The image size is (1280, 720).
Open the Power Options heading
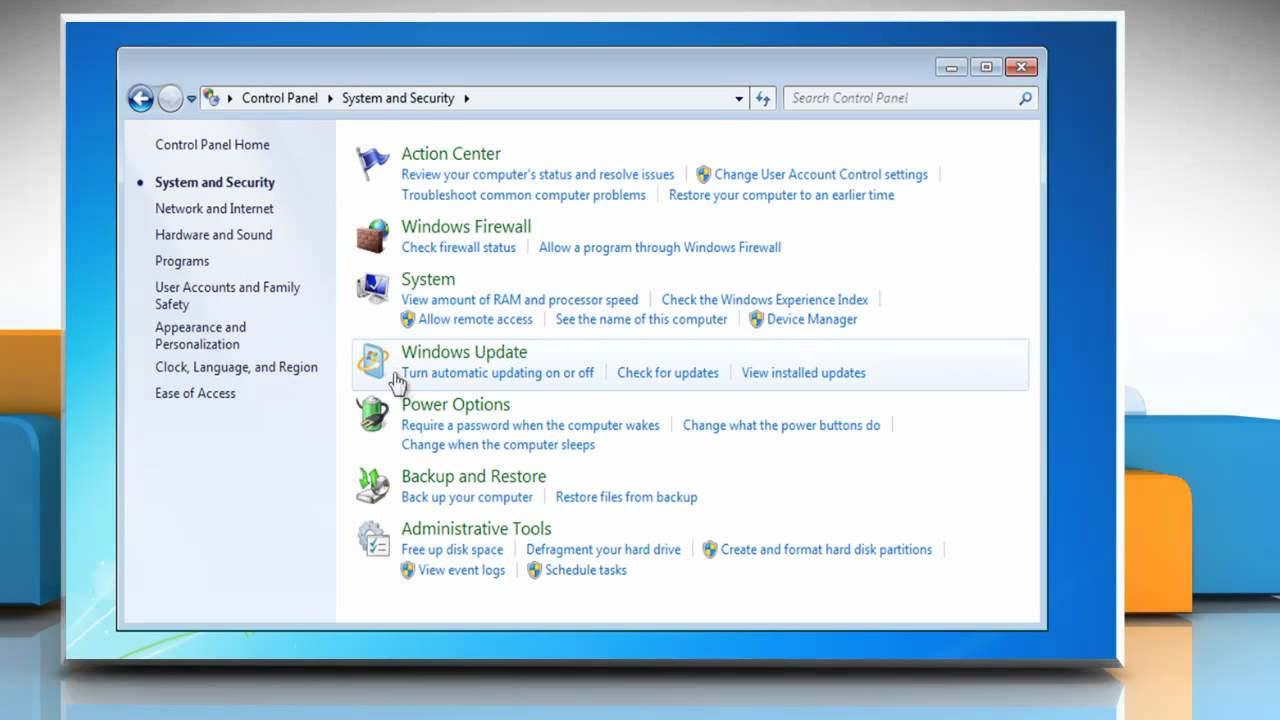(456, 404)
